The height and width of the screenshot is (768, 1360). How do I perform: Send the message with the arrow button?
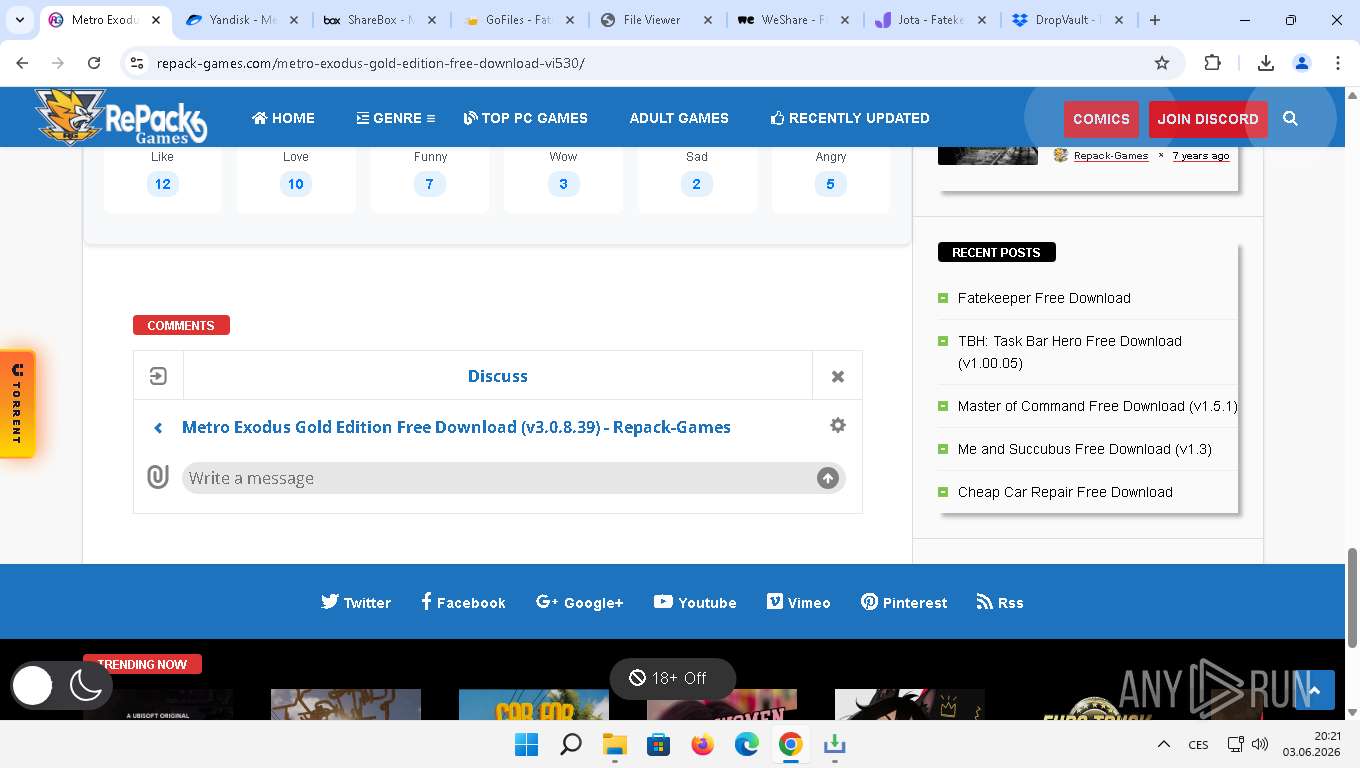[827, 478]
